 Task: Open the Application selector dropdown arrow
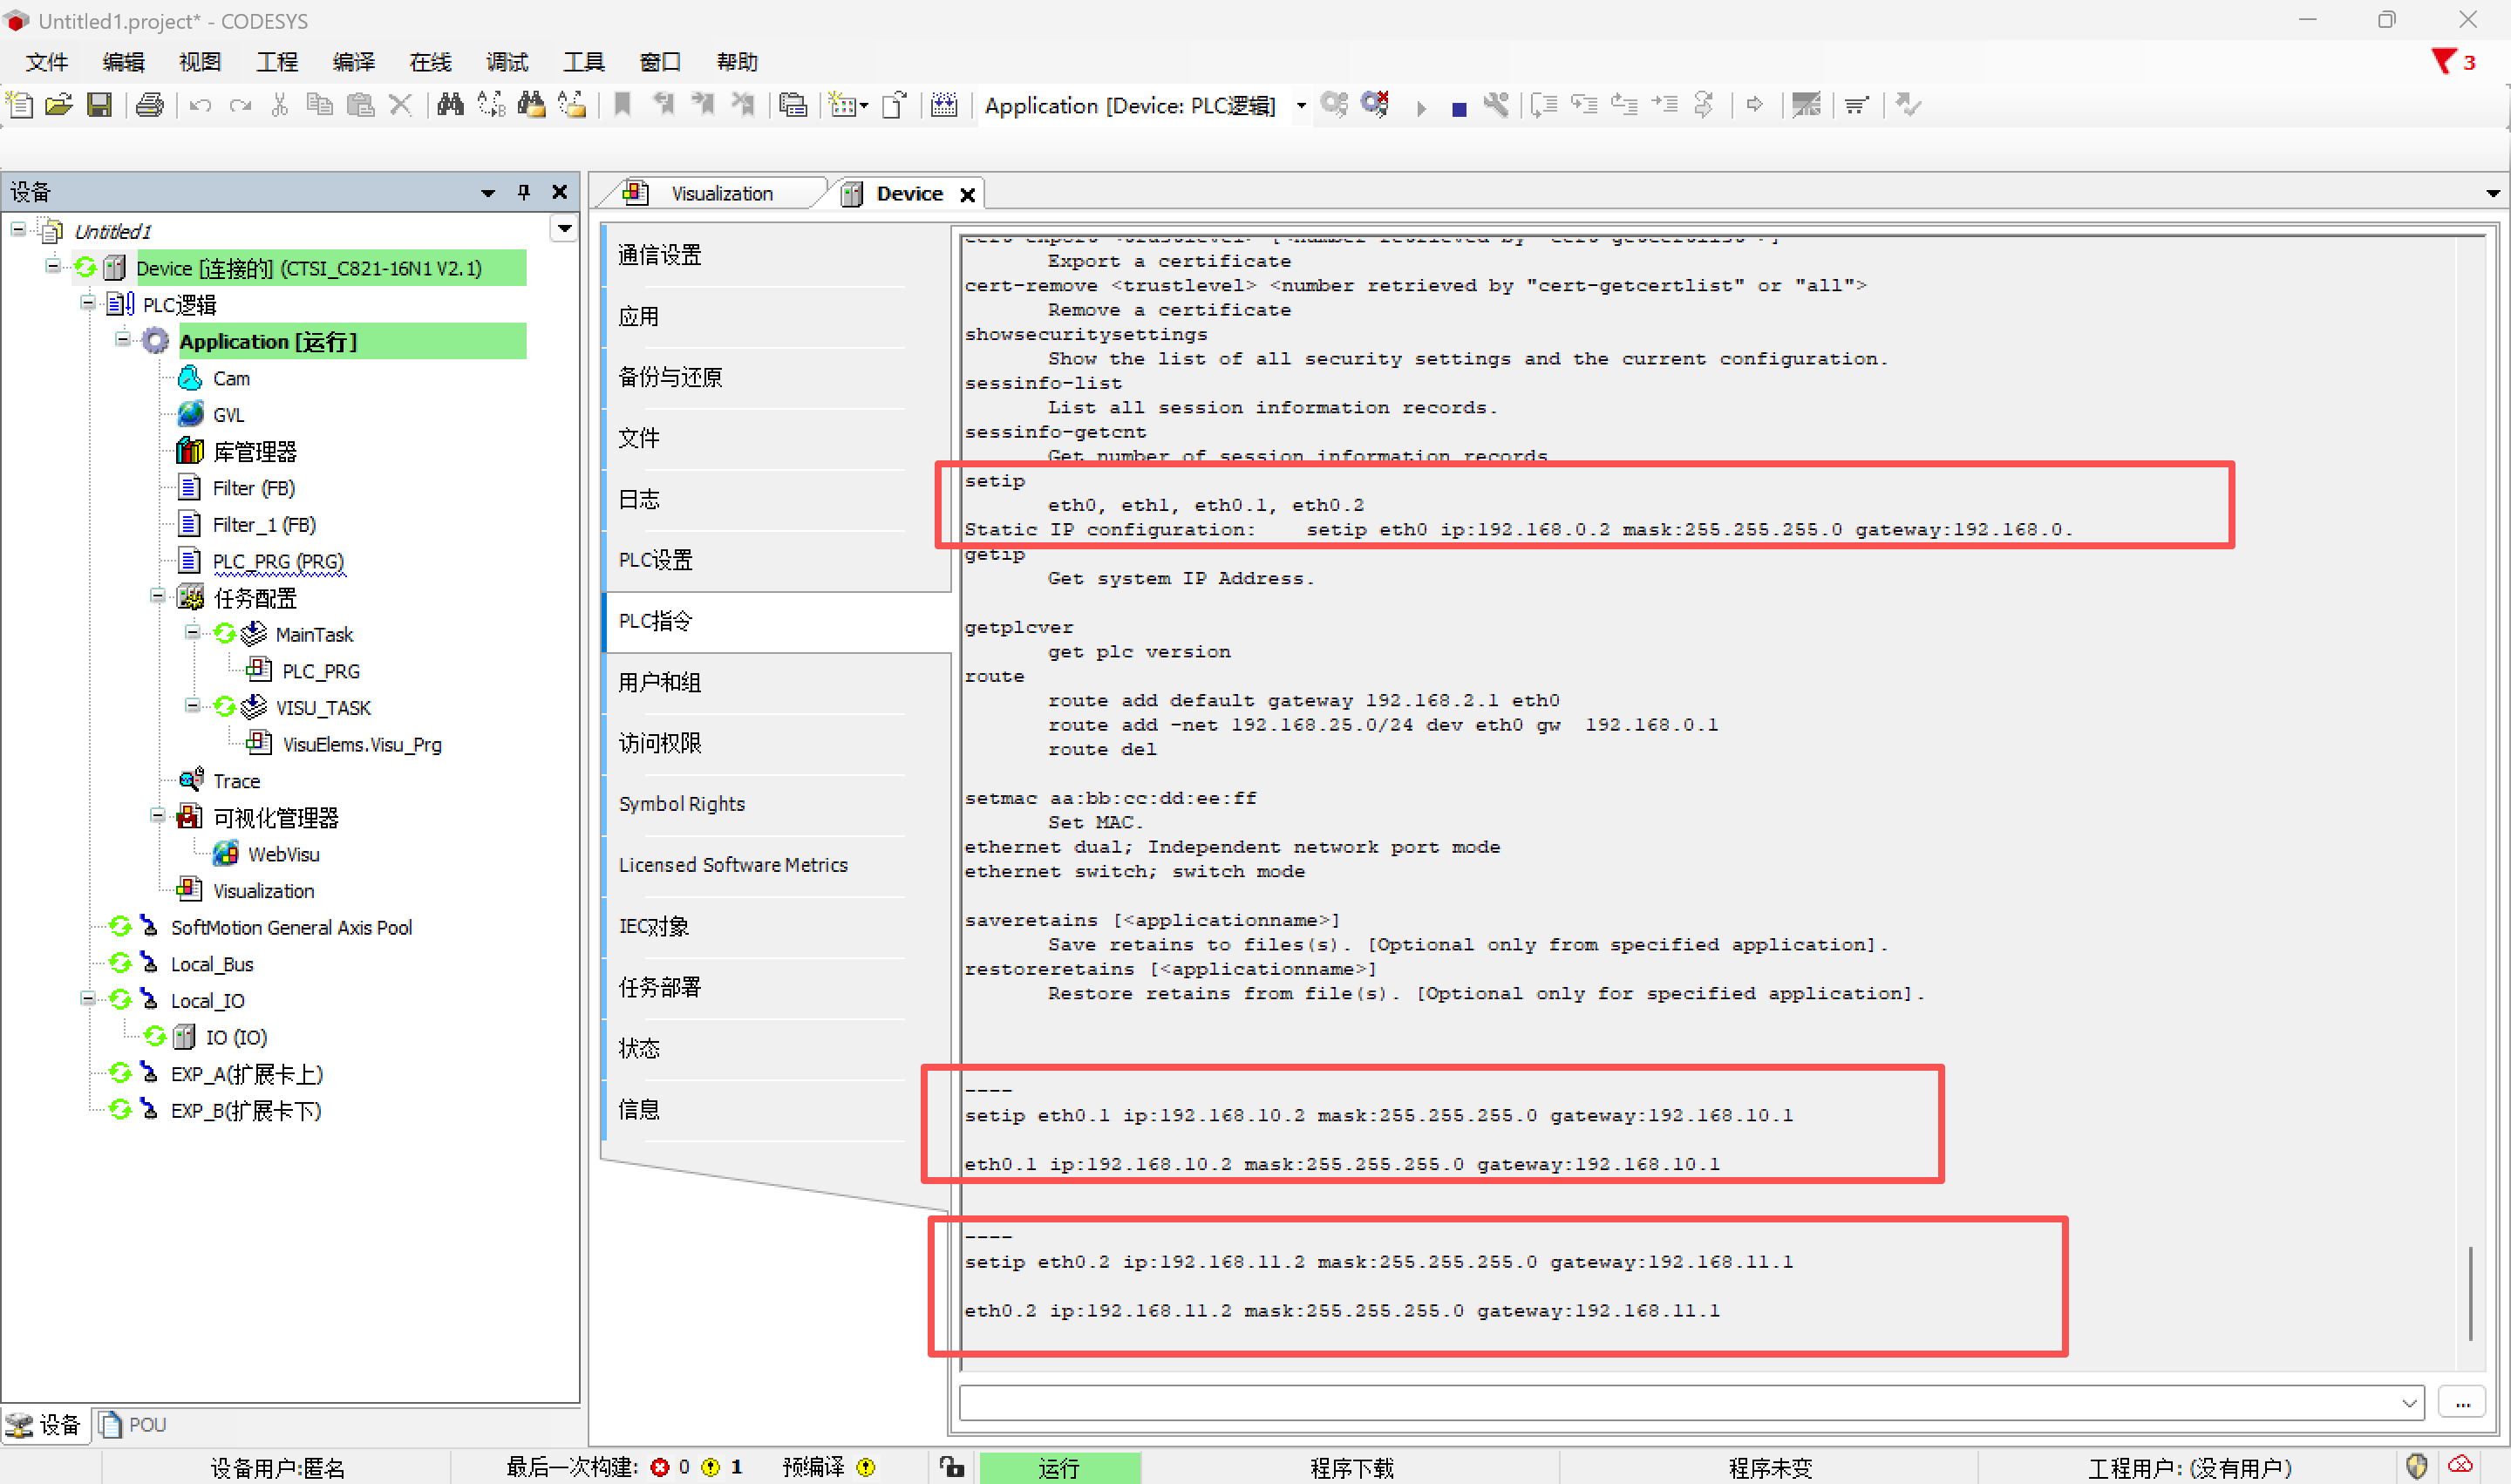(1301, 105)
